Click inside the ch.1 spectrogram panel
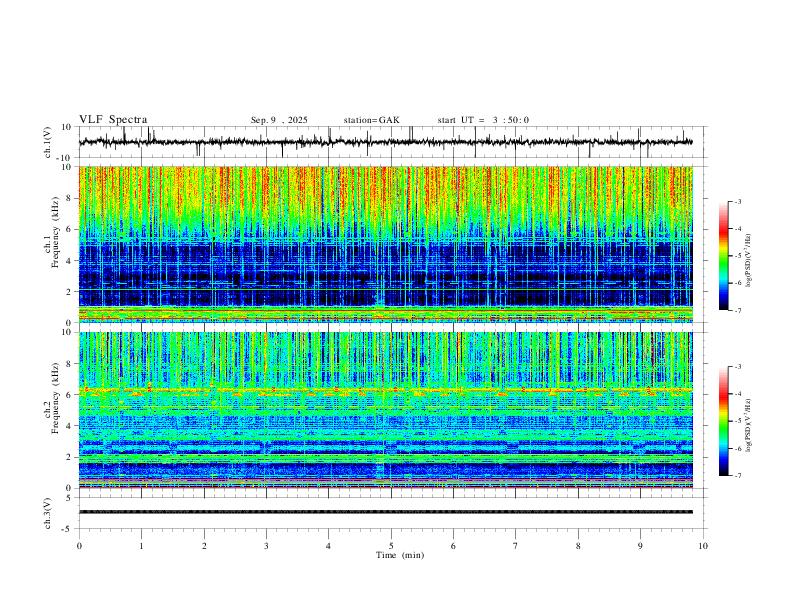Screen dimensions: 792x612 coord(385,244)
